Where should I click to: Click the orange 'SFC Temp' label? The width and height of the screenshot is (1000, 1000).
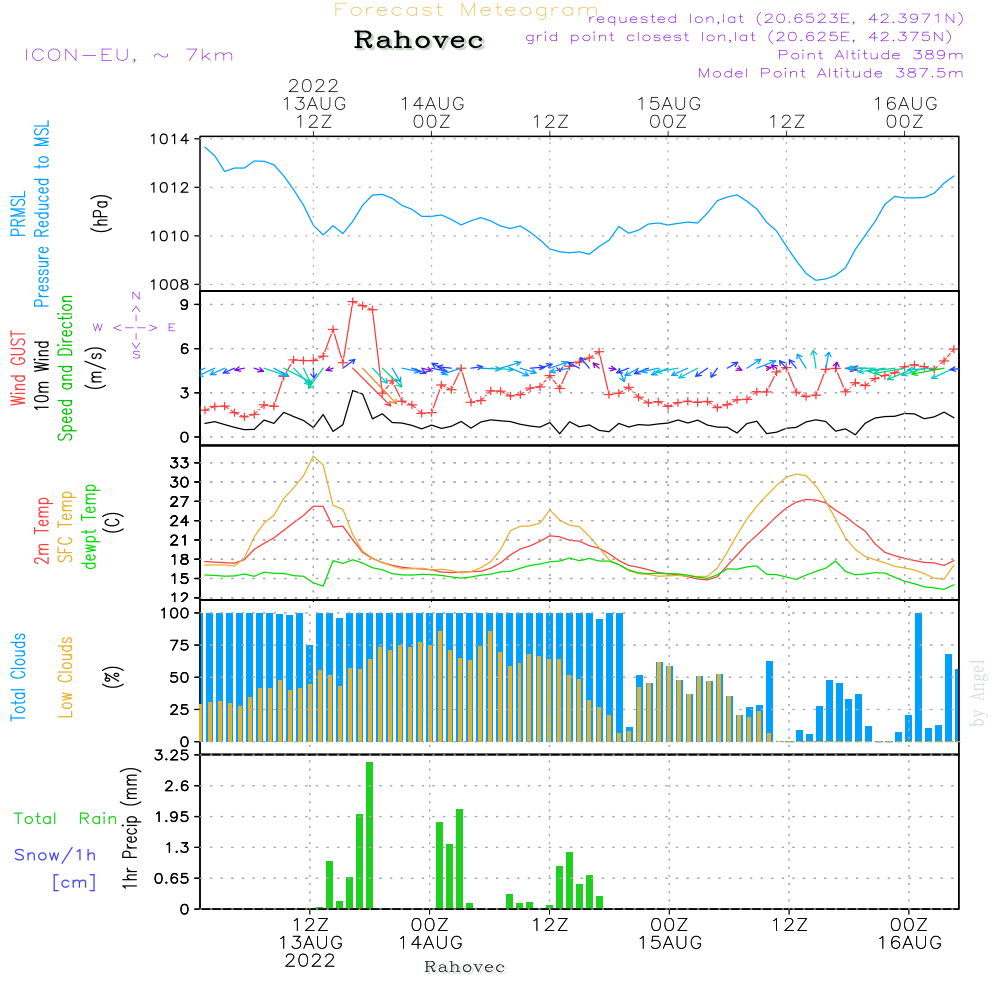(x=66, y=527)
